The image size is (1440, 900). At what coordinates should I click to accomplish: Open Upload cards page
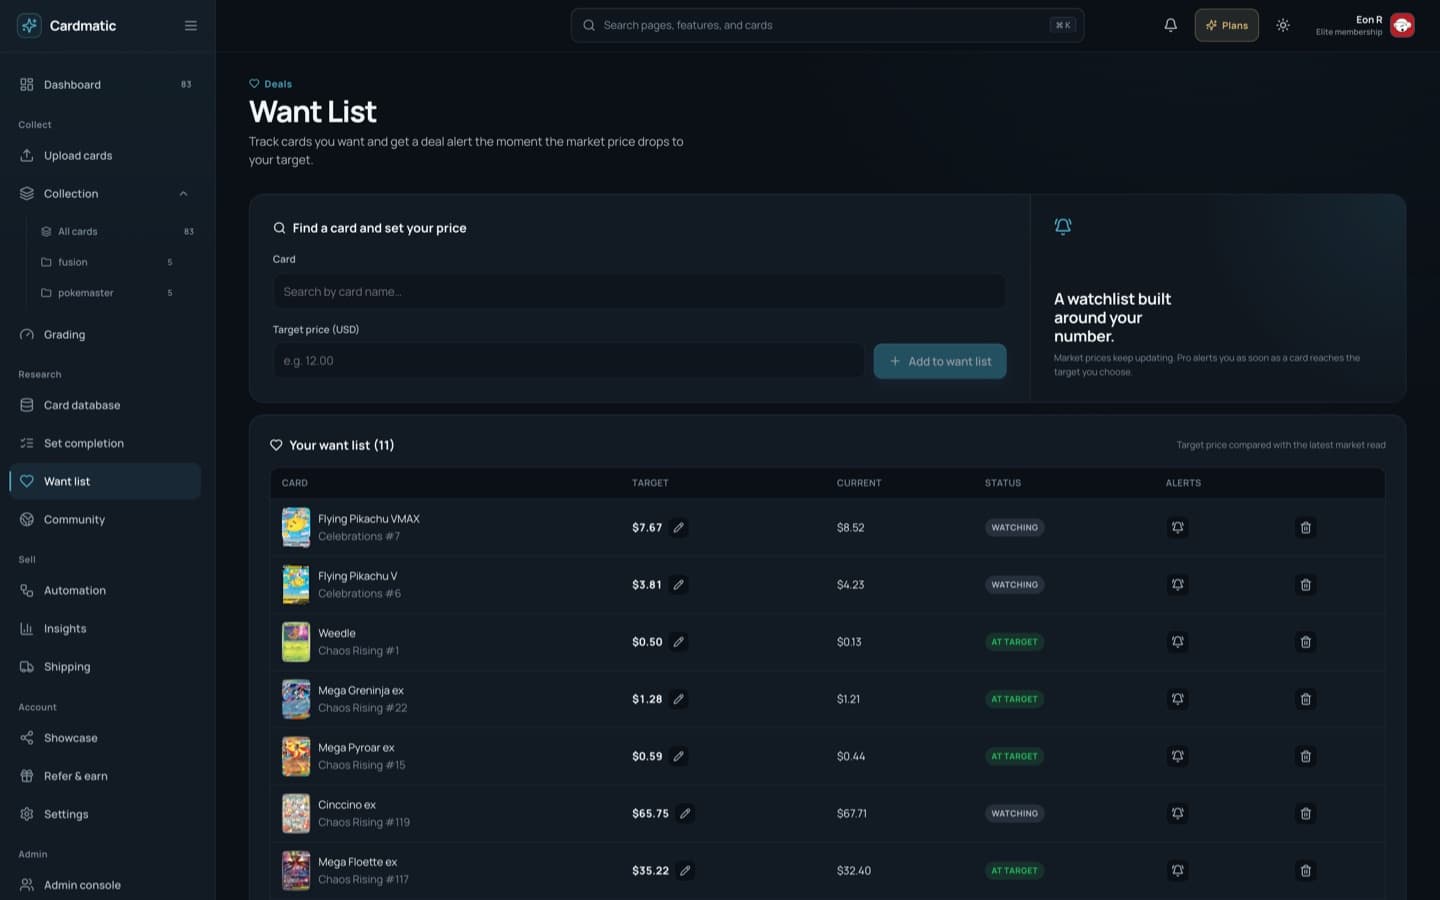click(x=105, y=156)
